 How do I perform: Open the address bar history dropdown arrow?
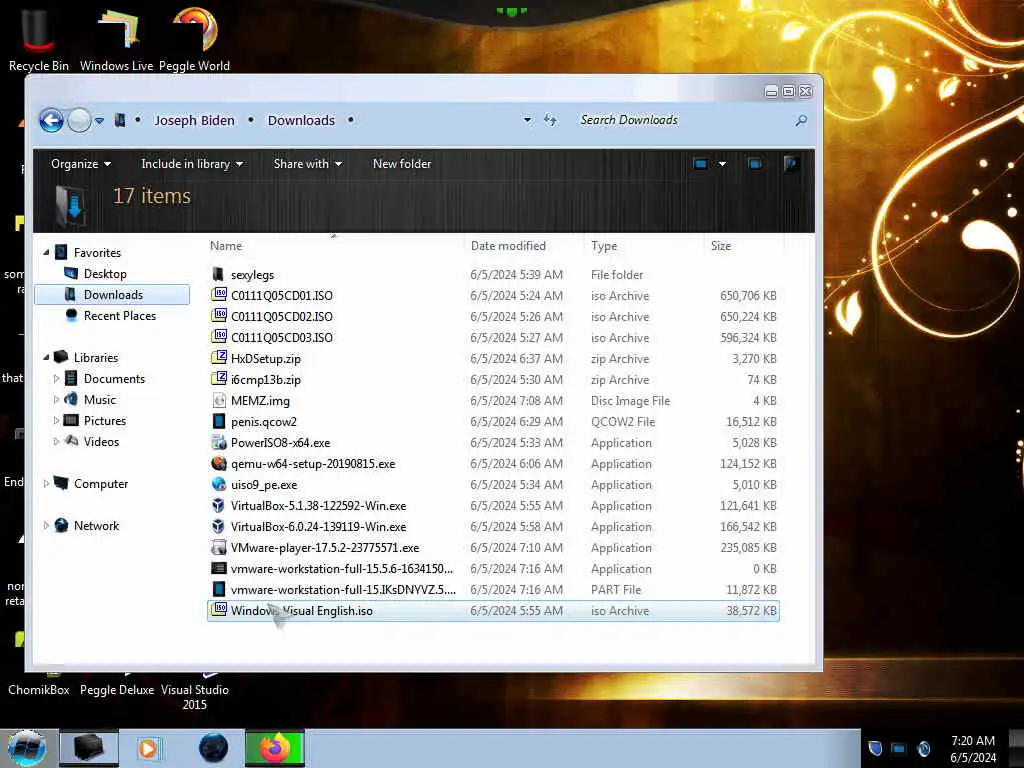point(527,120)
